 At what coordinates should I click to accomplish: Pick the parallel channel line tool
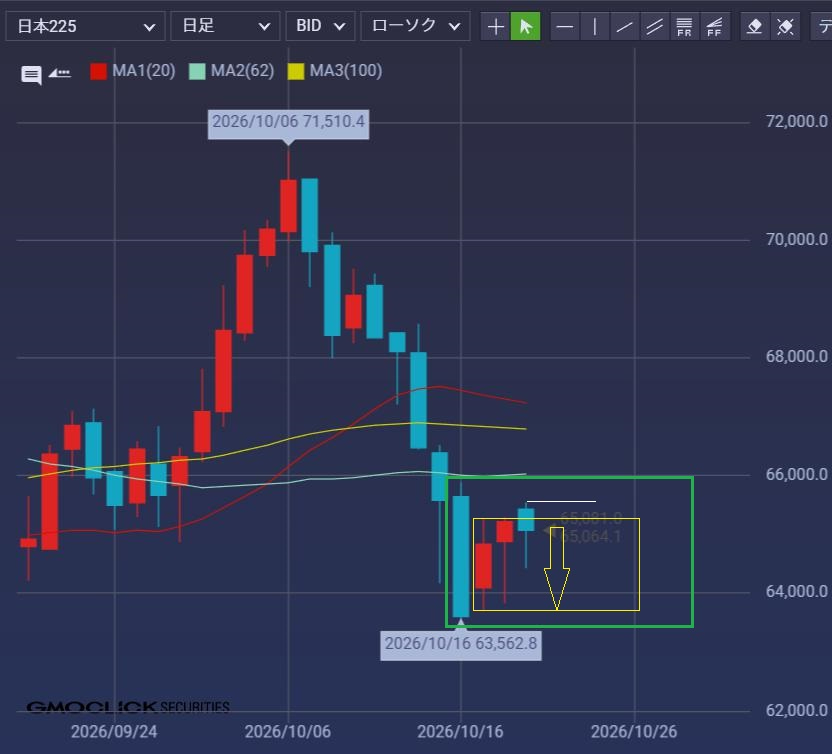(x=654, y=26)
